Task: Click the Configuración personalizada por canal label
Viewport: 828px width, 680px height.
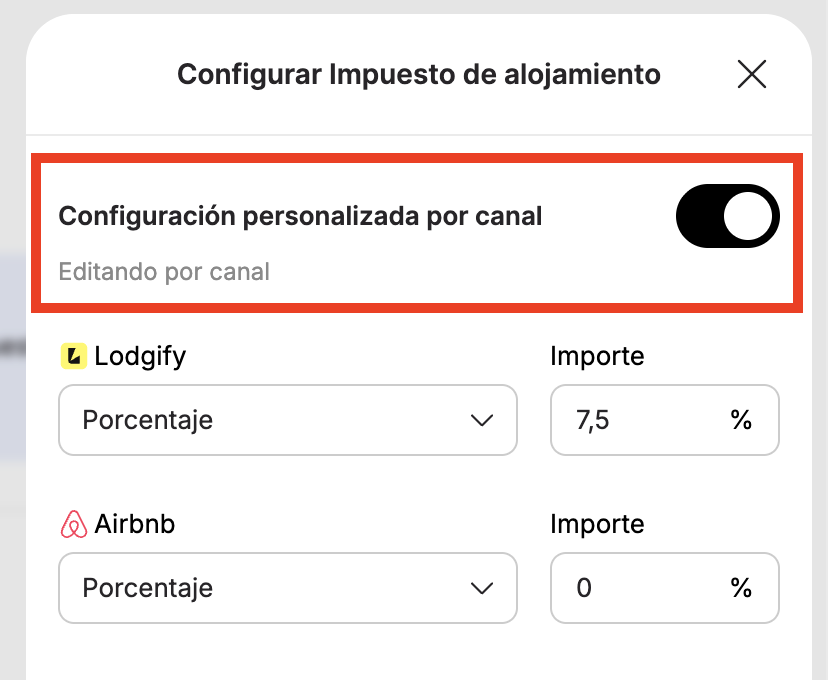Action: coord(300,216)
